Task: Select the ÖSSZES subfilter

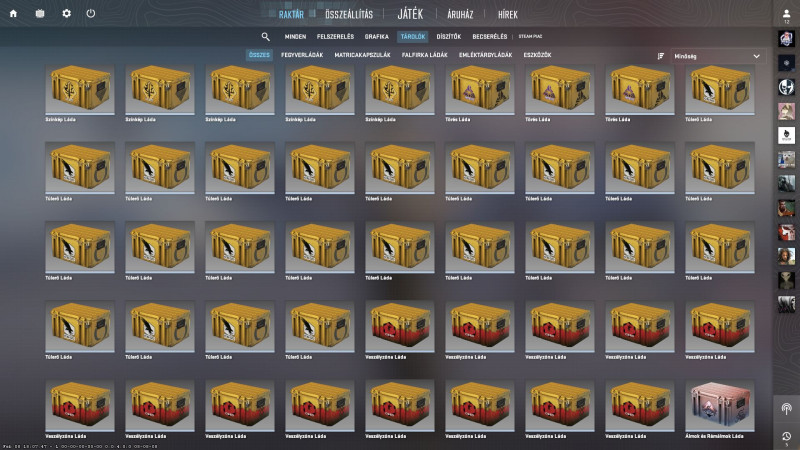Action: point(259,55)
